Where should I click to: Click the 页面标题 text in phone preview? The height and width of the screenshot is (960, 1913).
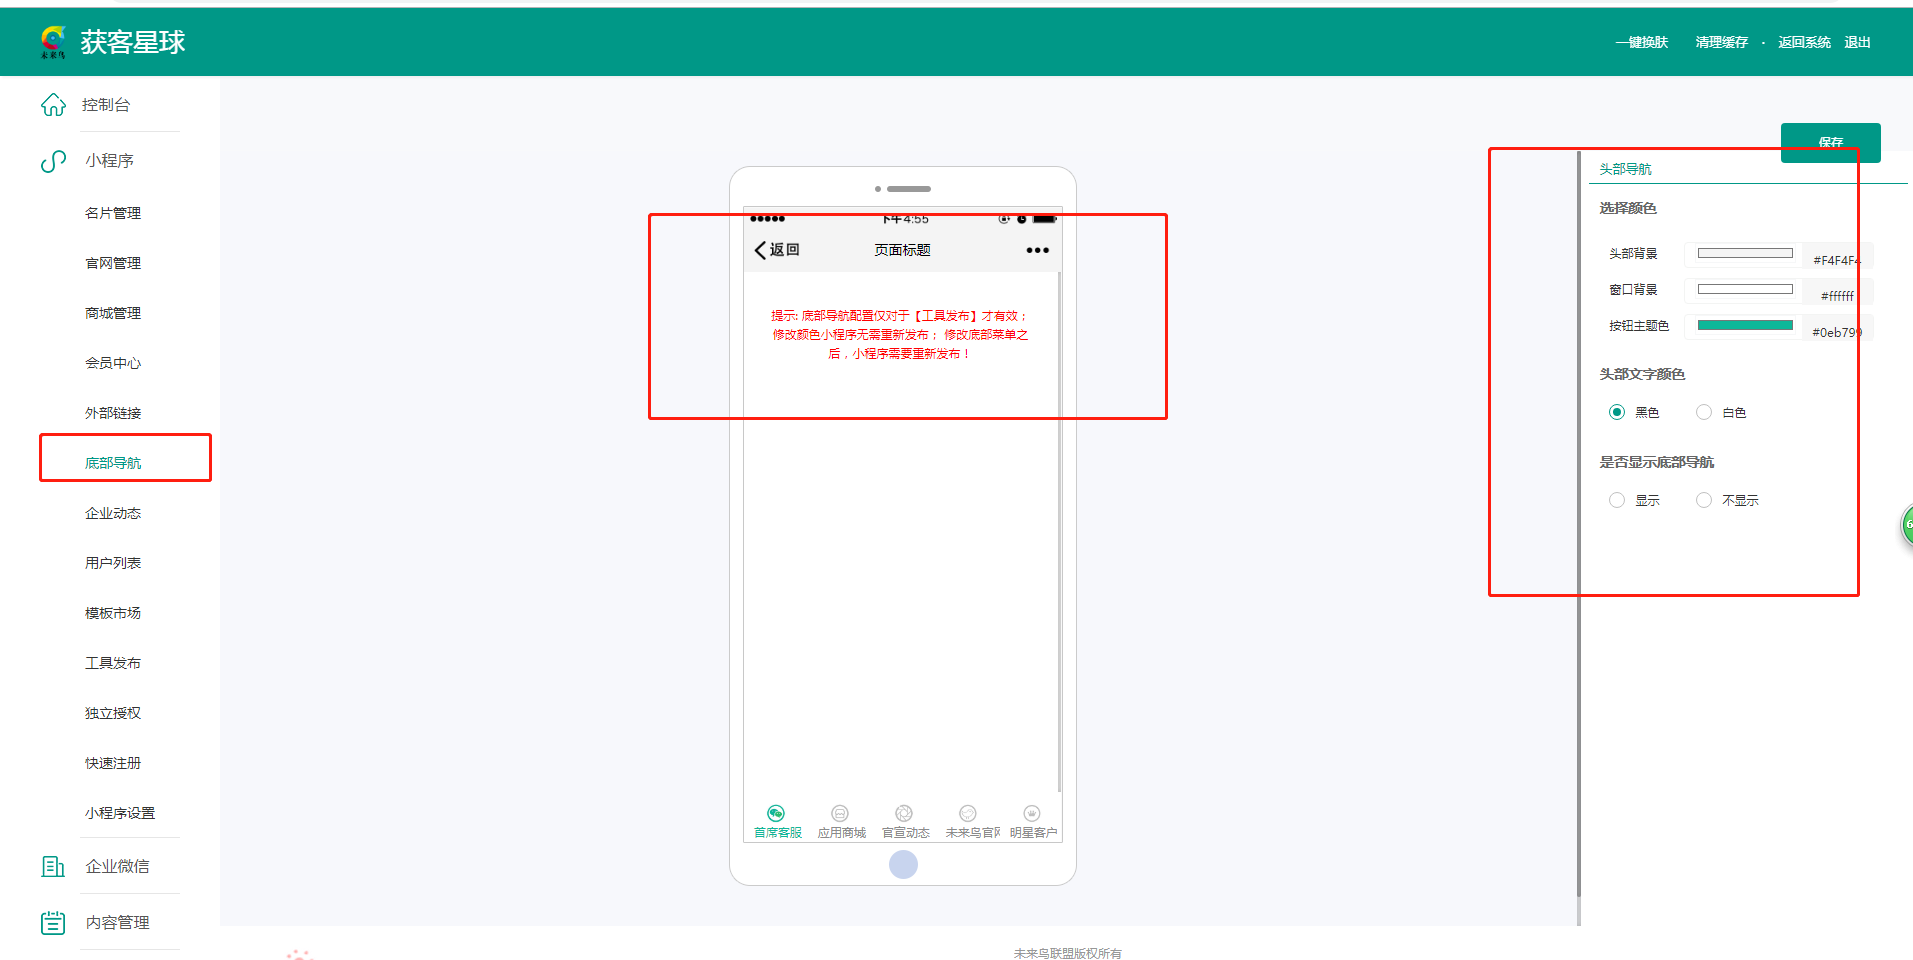[x=902, y=250]
